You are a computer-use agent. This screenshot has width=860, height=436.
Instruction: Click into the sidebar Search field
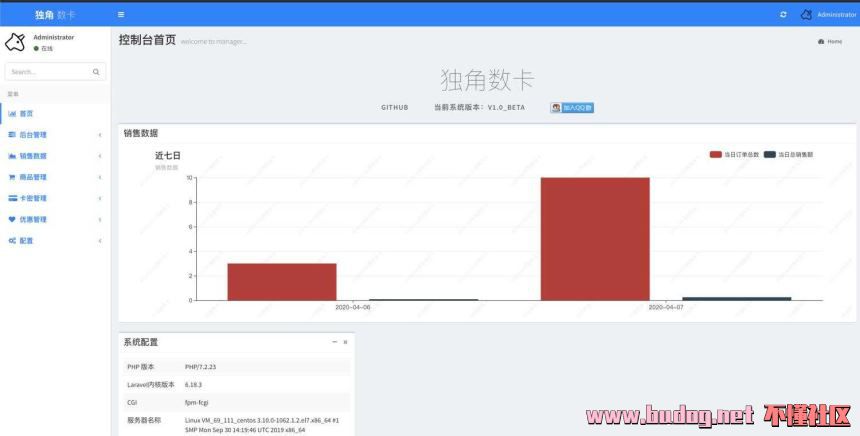tap(48, 72)
